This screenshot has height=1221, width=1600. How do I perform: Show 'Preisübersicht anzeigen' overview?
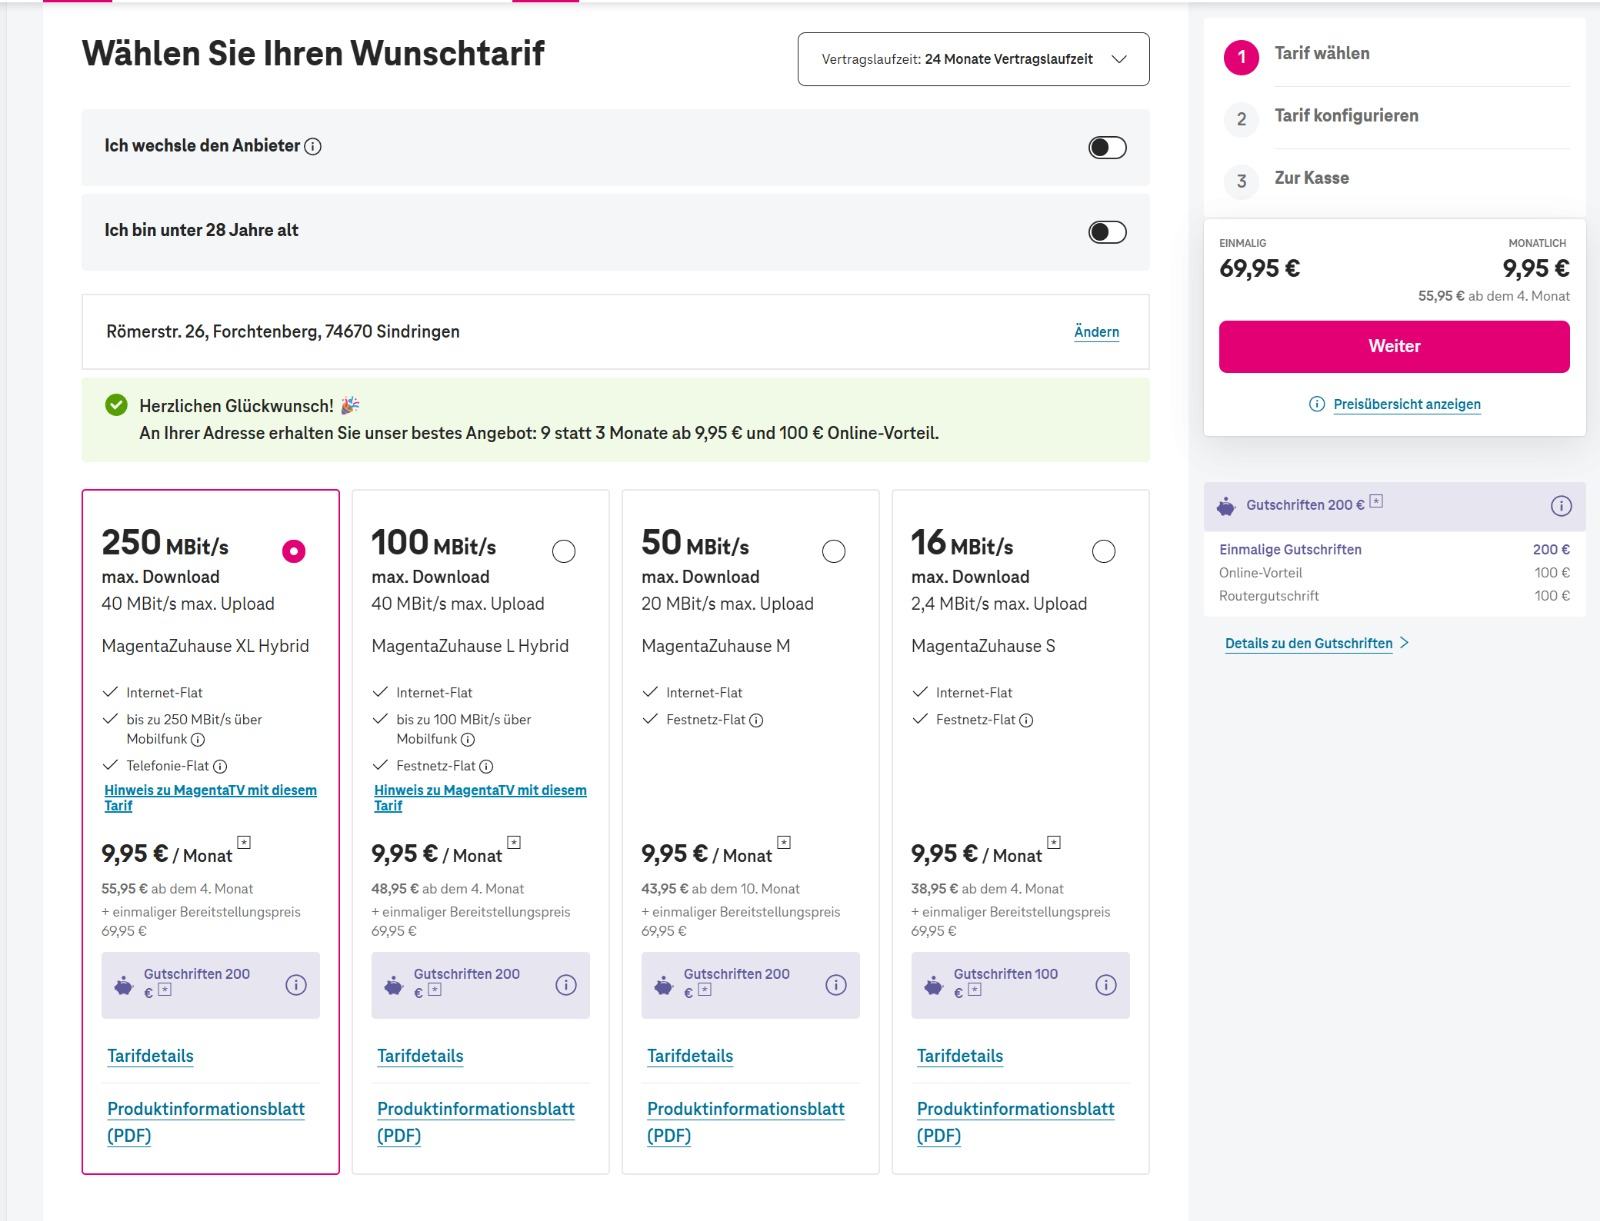click(1406, 404)
